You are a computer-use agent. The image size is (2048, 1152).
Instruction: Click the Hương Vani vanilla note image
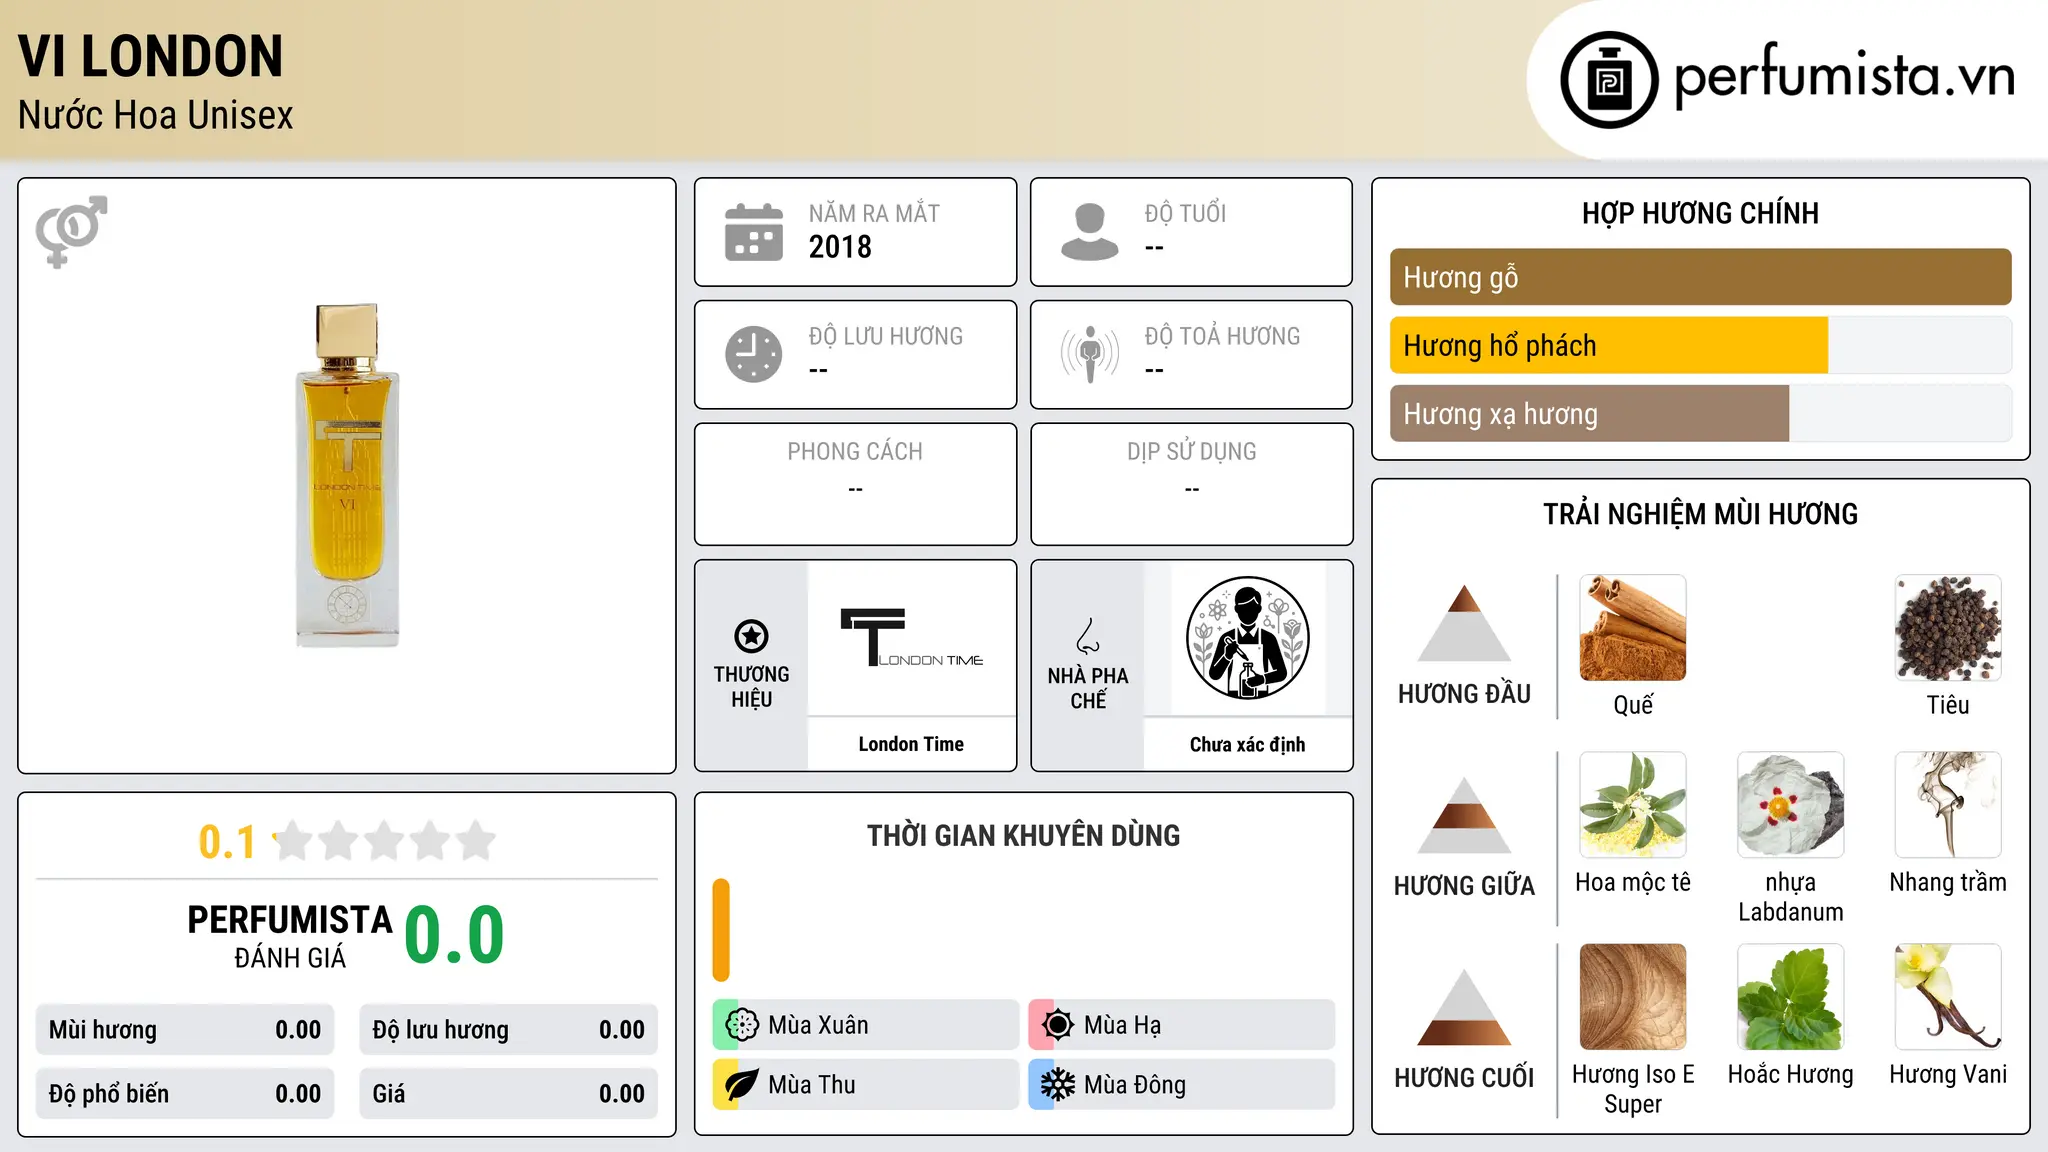click(1948, 997)
